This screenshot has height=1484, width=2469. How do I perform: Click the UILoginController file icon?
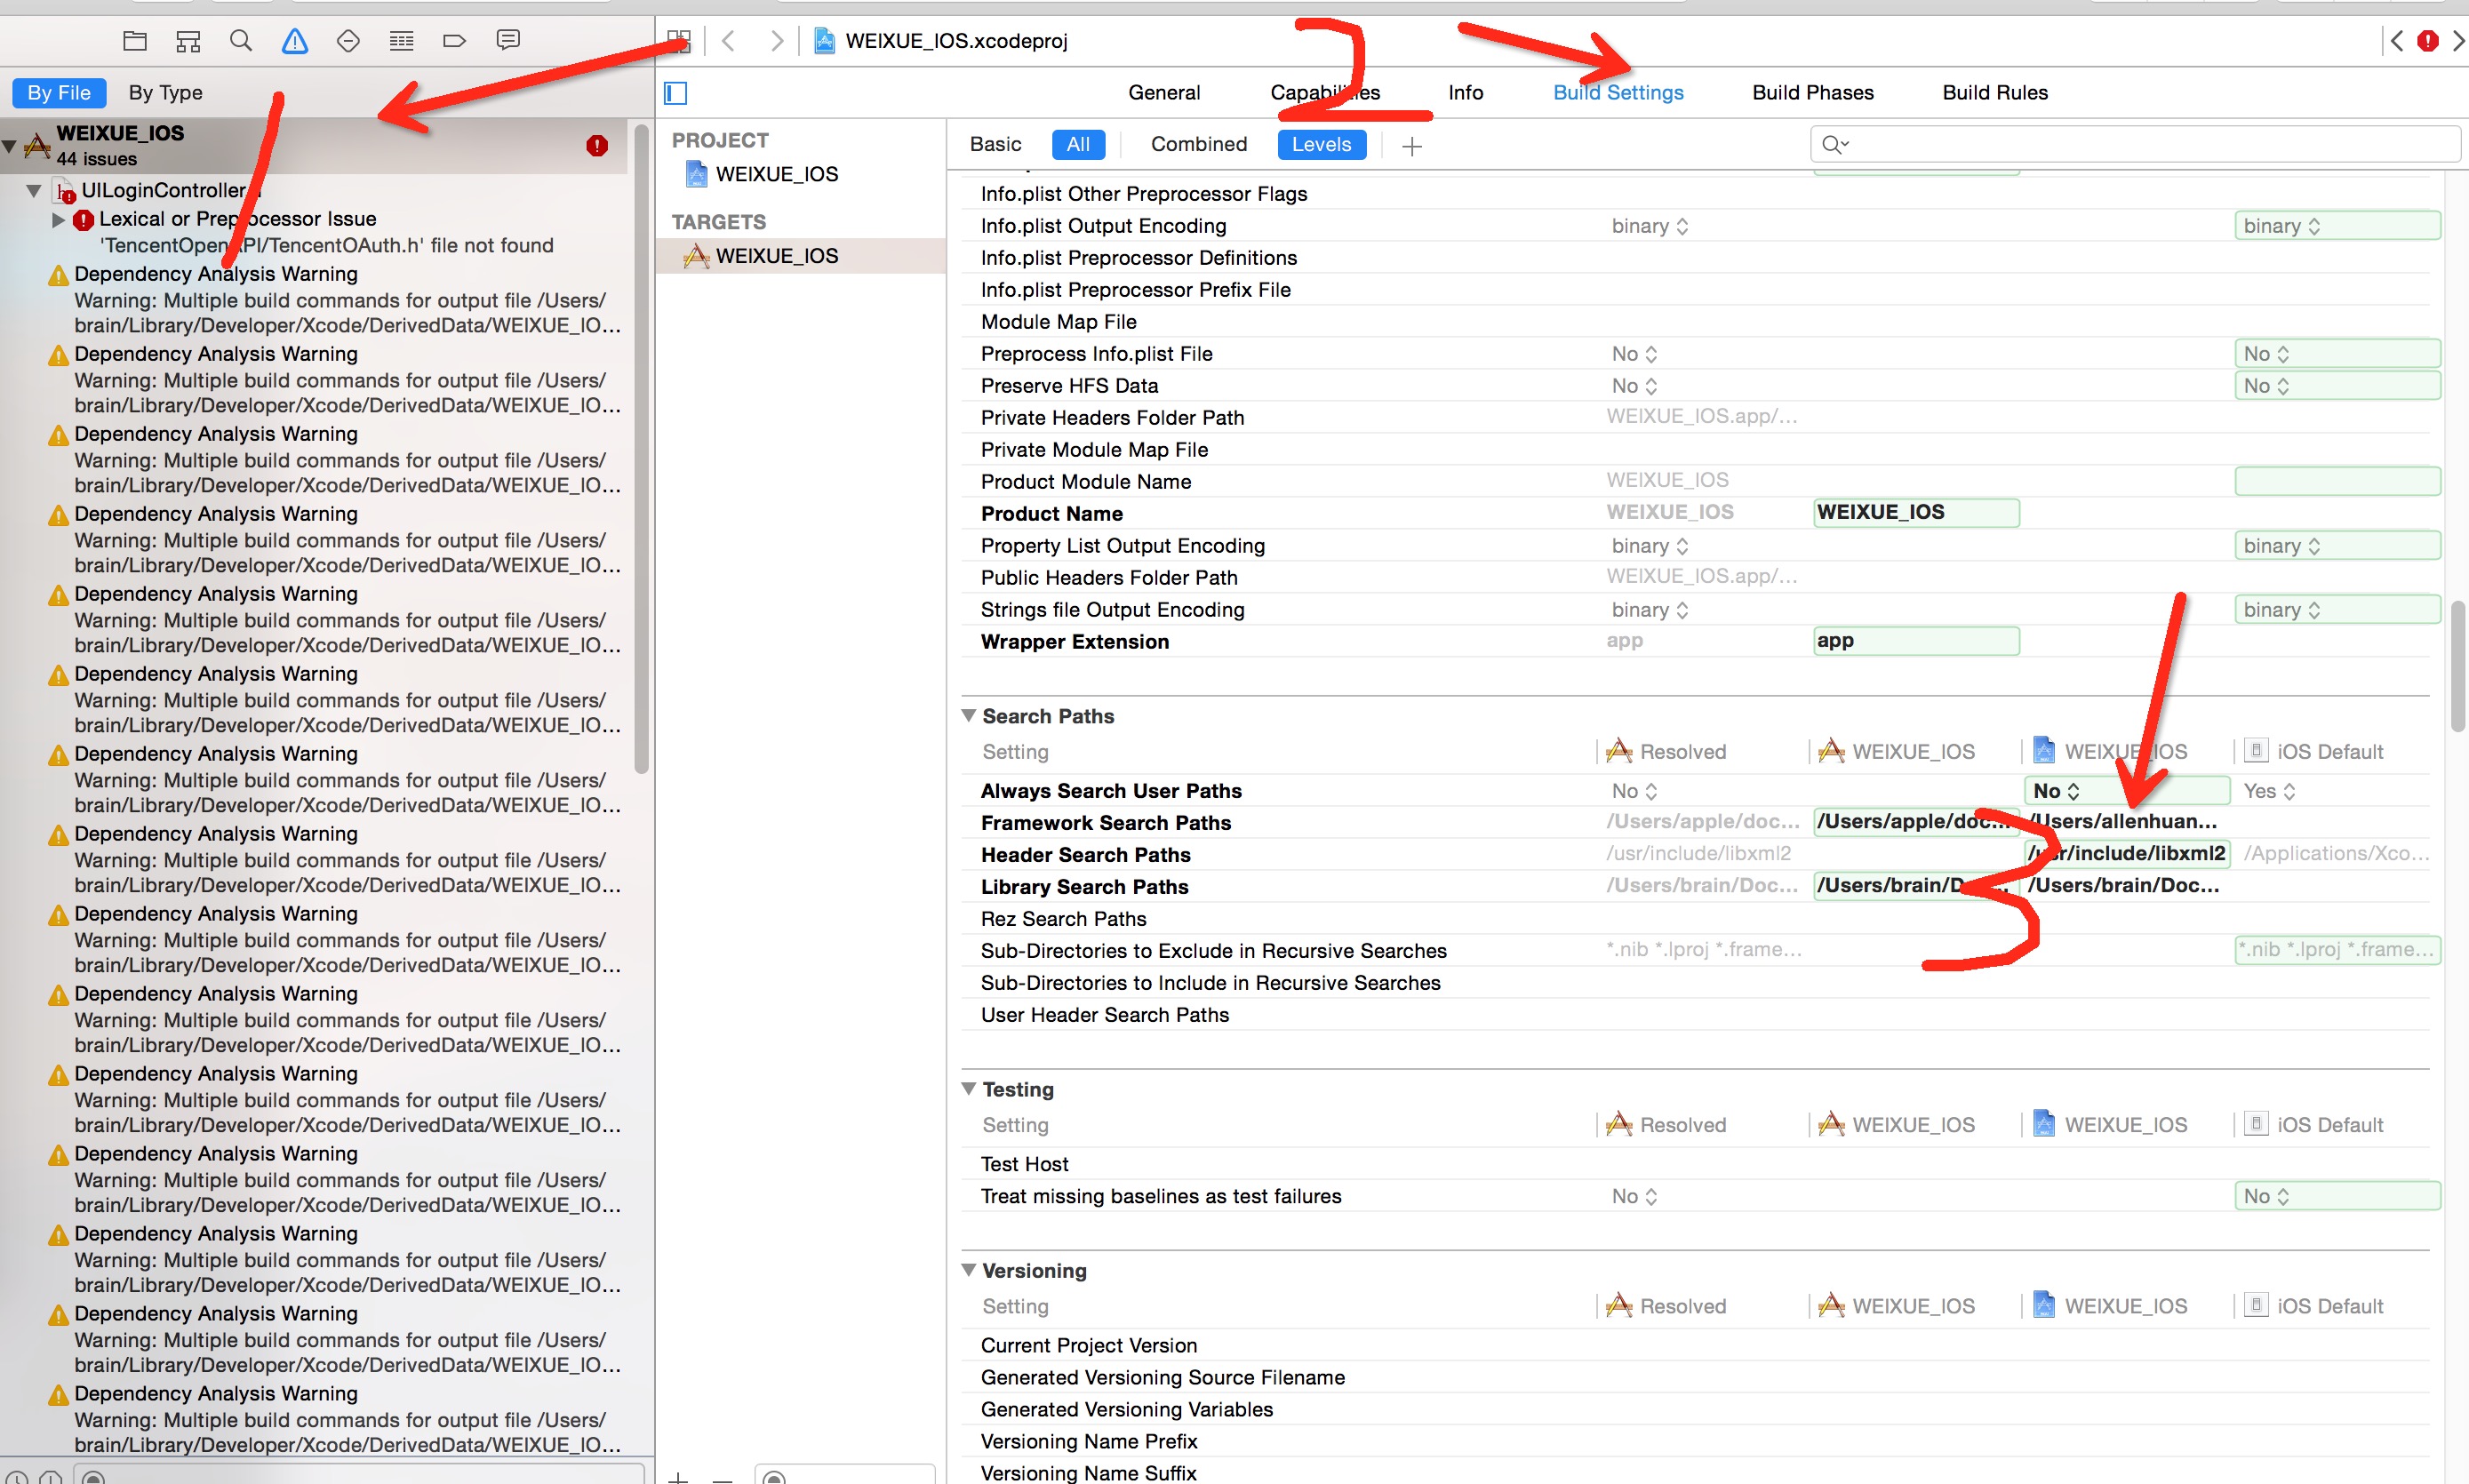[64, 190]
